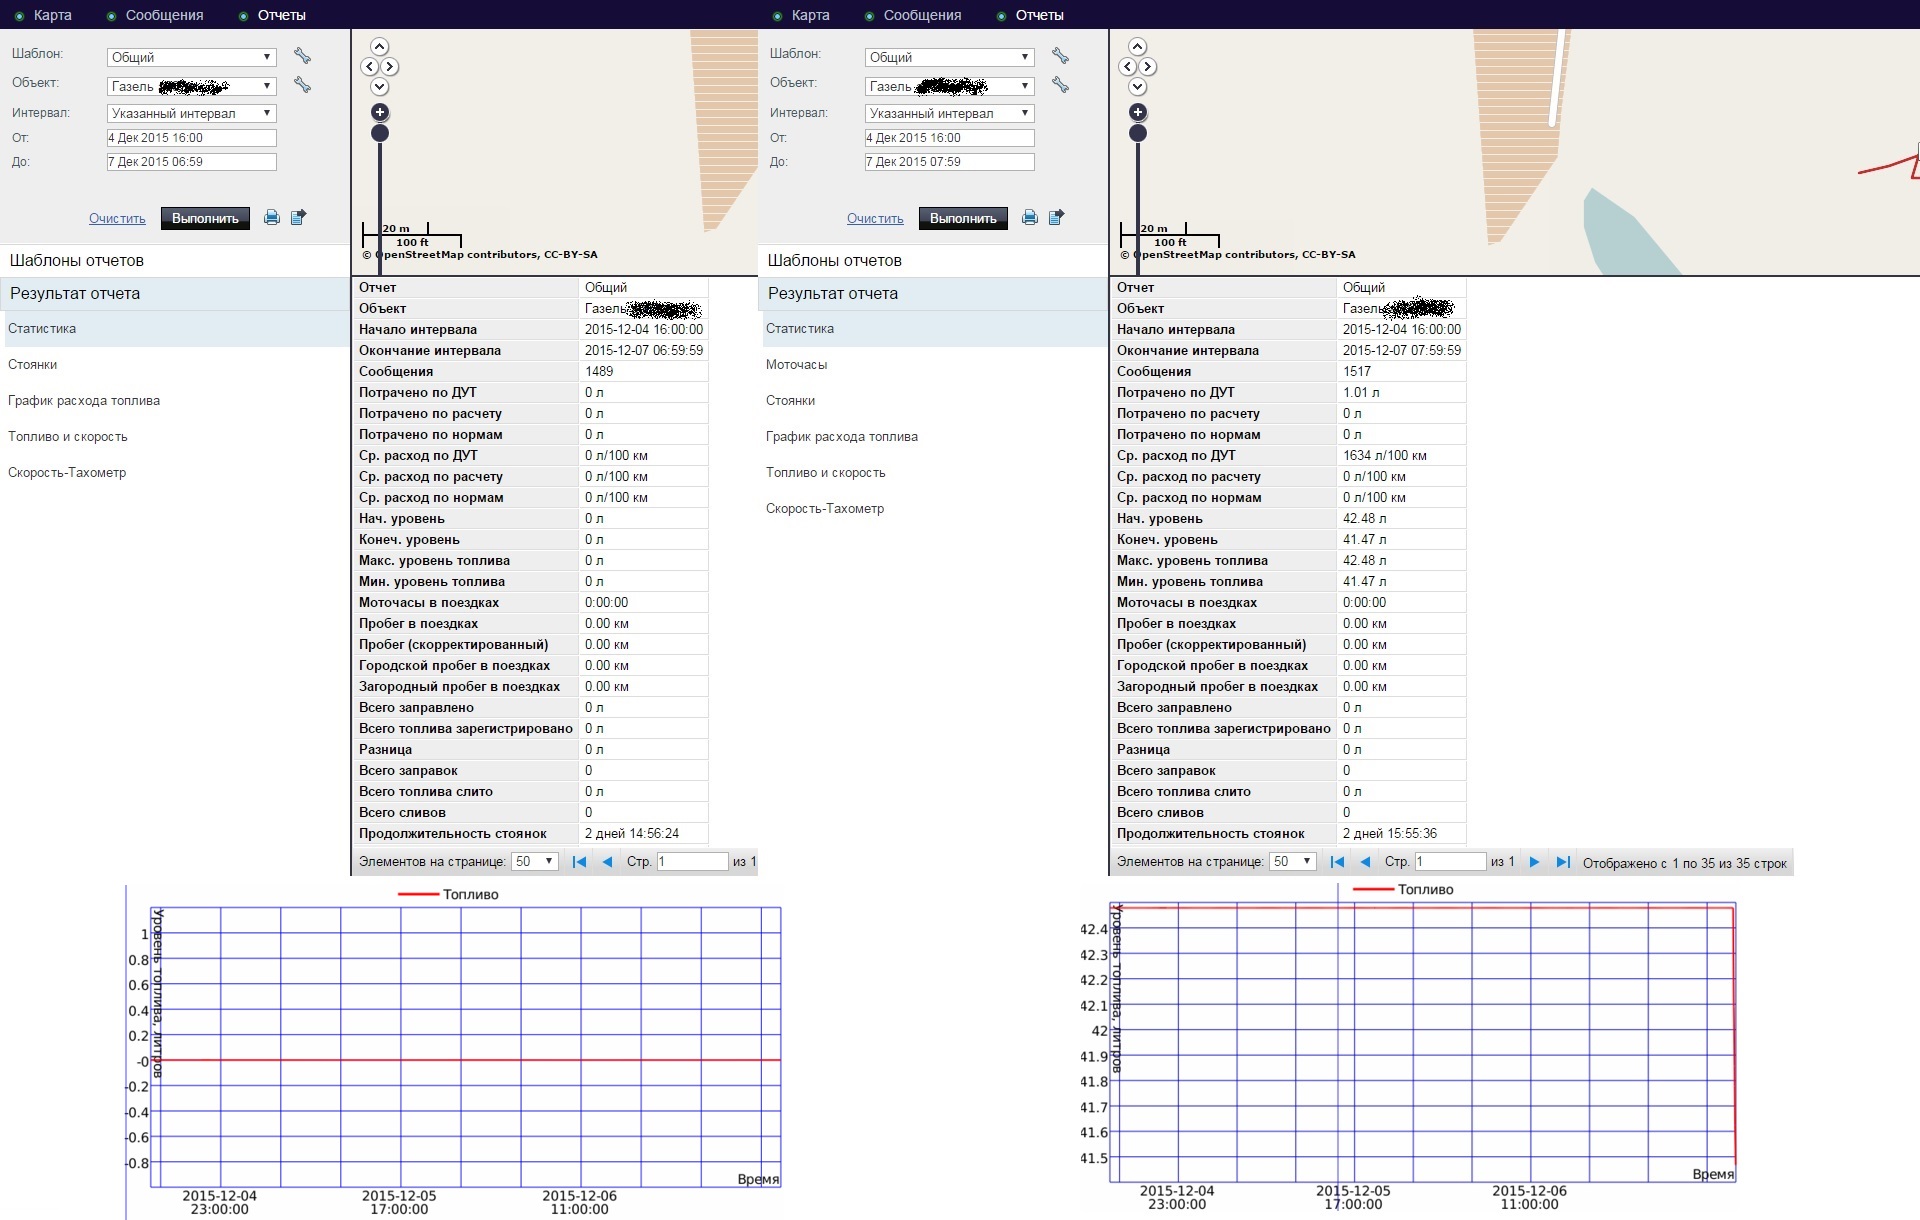Click right Очистить link
The height and width of the screenshot is (1220, 1920).
pos(875,218)
